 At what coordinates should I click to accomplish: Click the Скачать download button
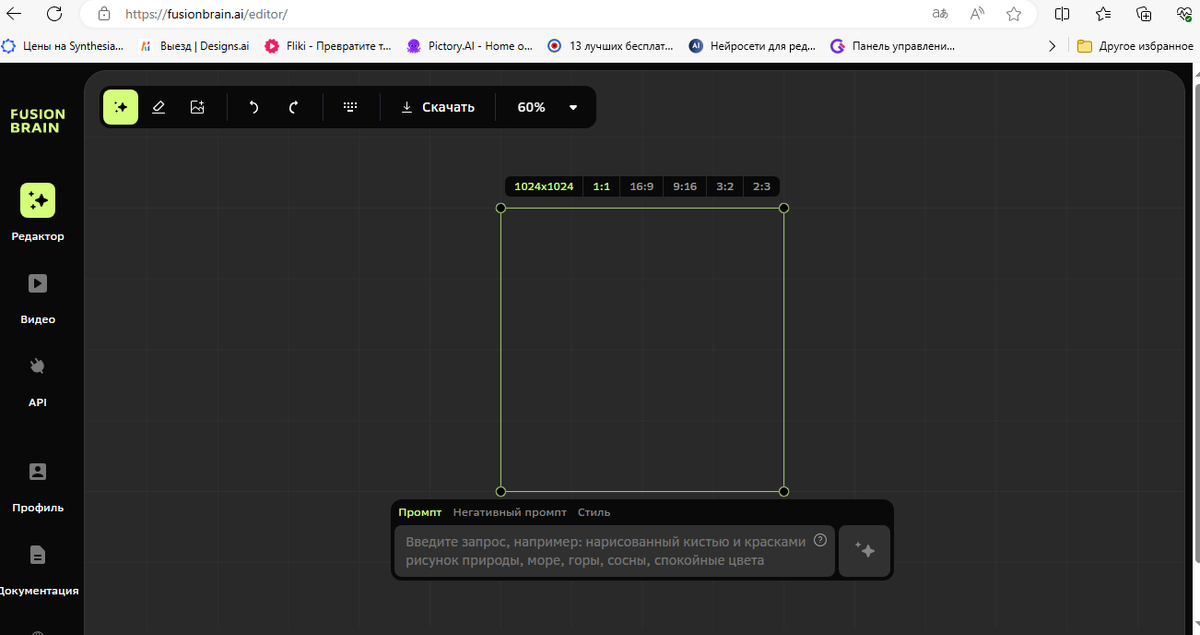point(438,107)
